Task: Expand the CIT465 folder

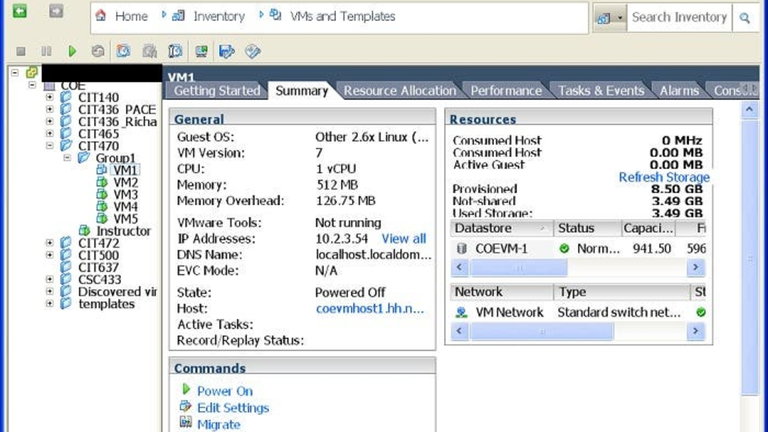Action: (x=49, y=133)
